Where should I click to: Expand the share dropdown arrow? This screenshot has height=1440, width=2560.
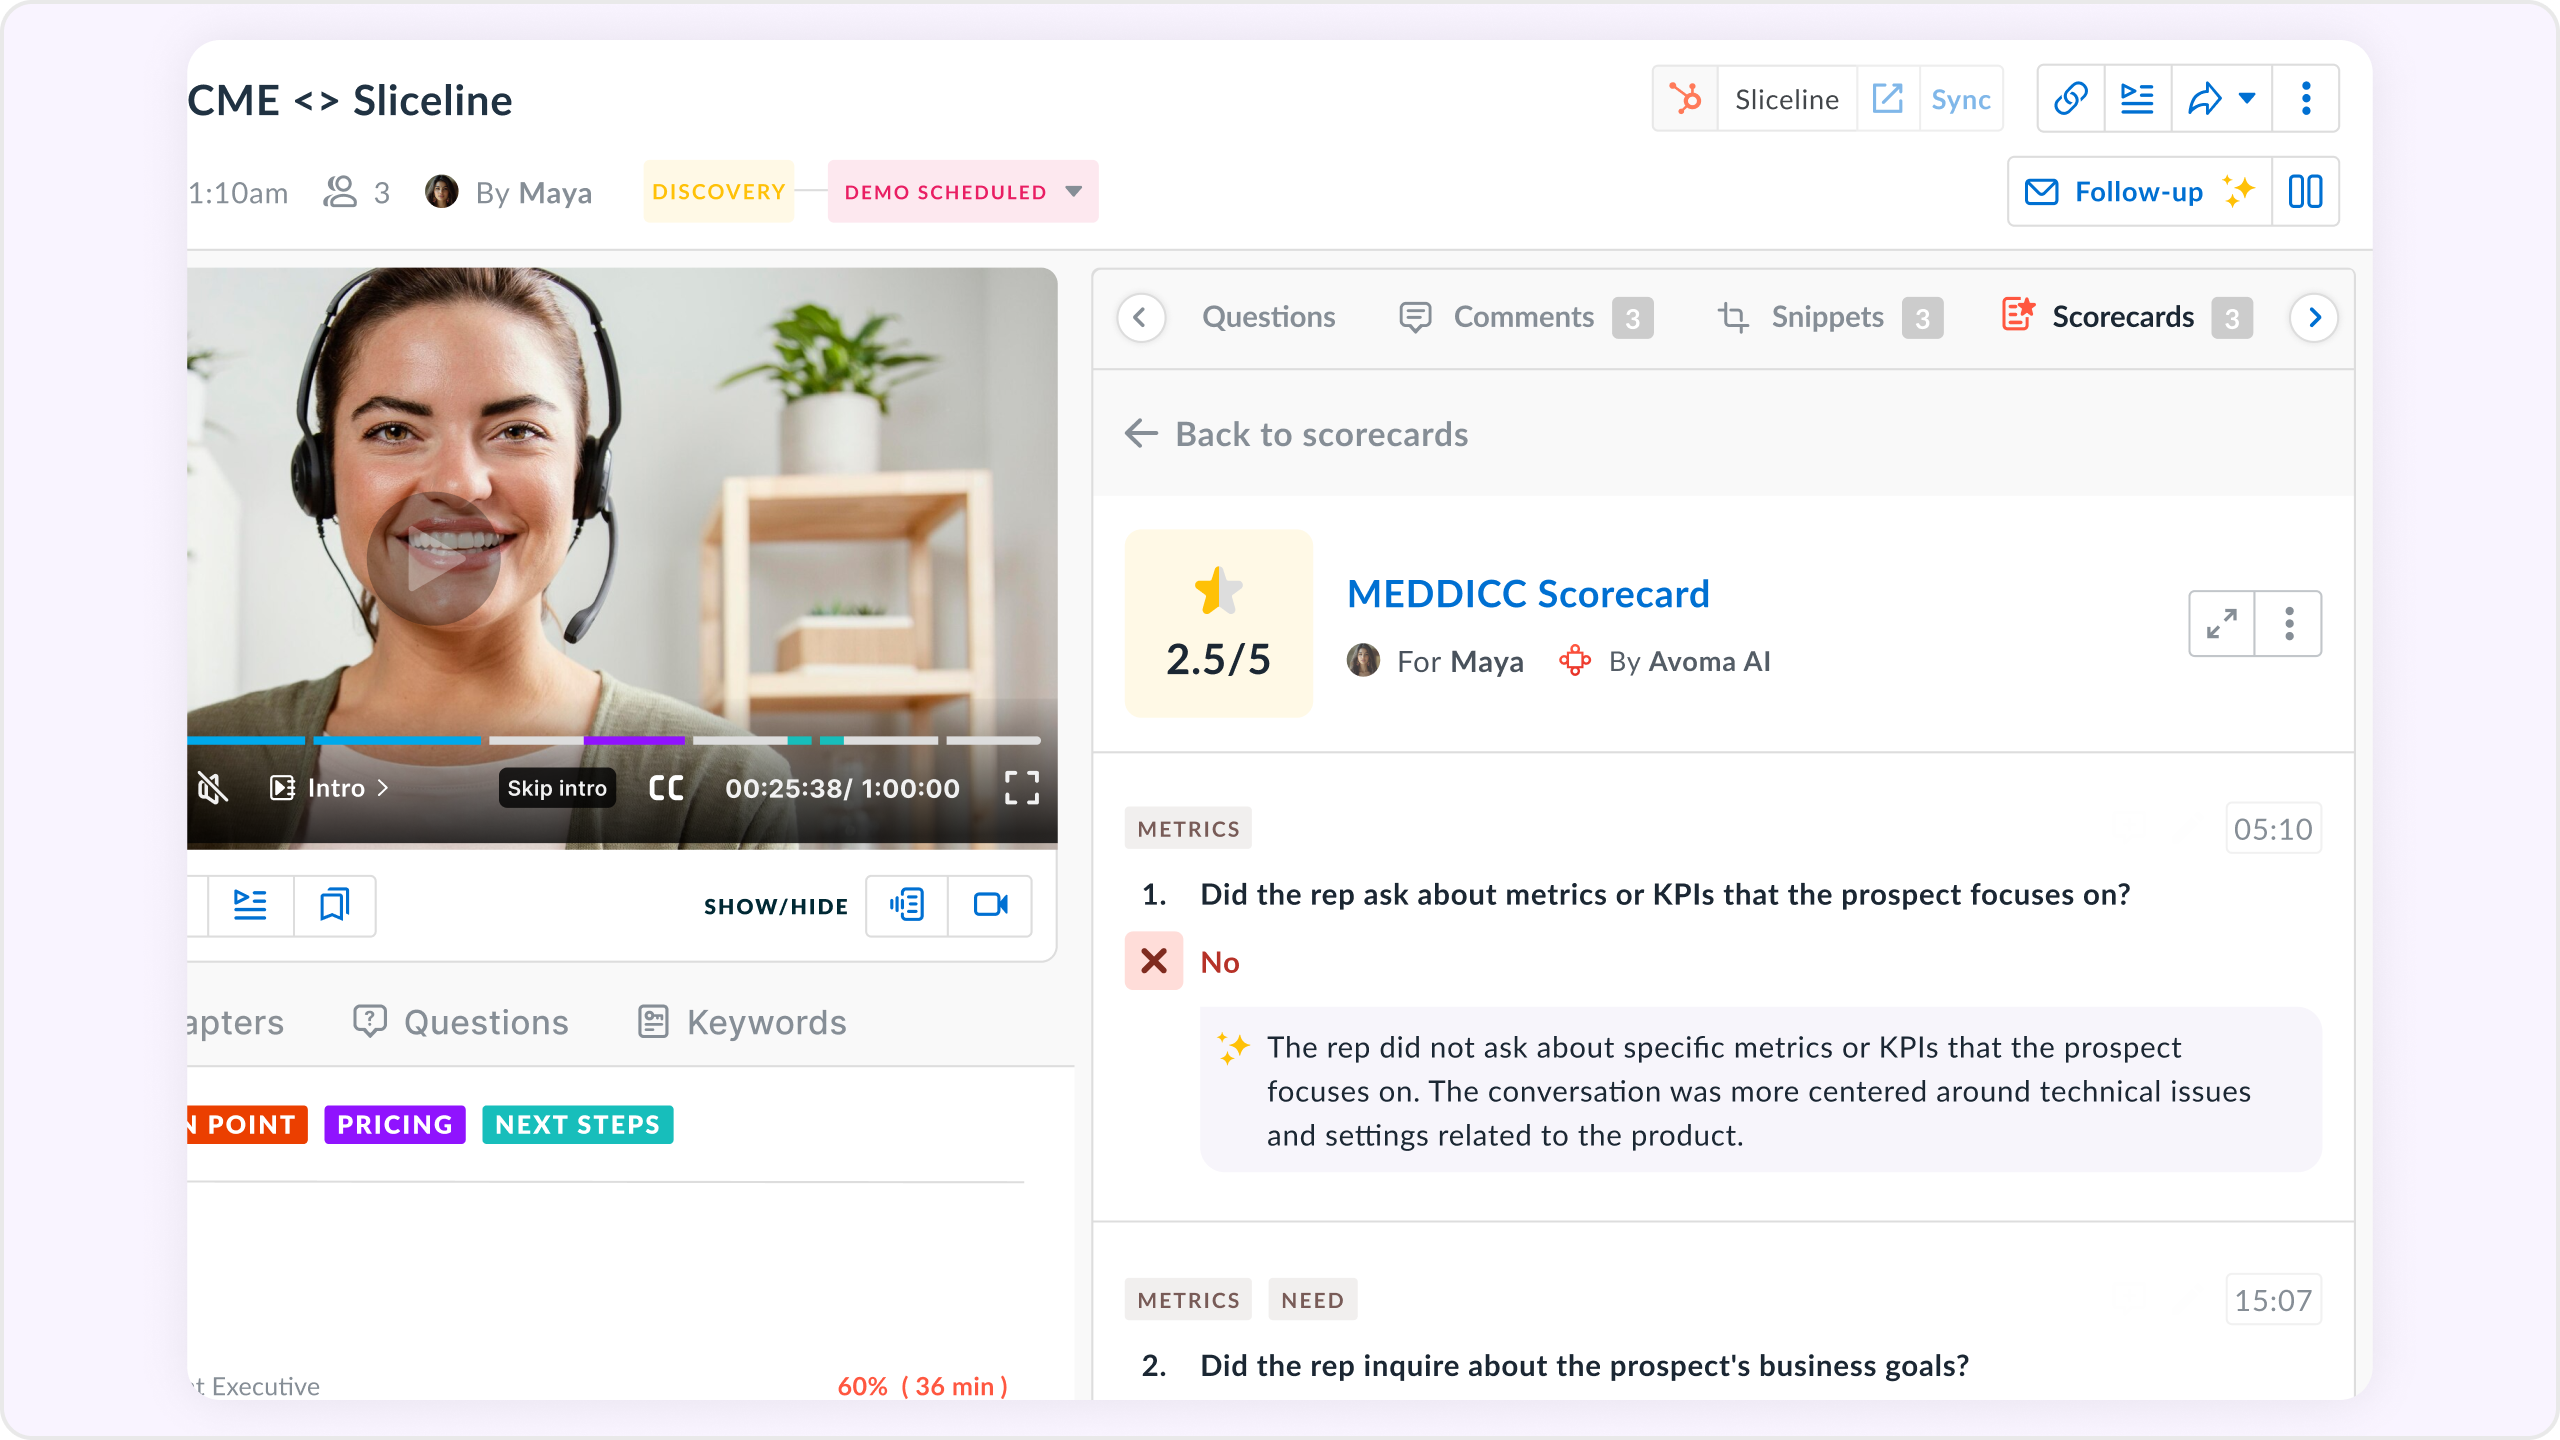(2247, 99)
